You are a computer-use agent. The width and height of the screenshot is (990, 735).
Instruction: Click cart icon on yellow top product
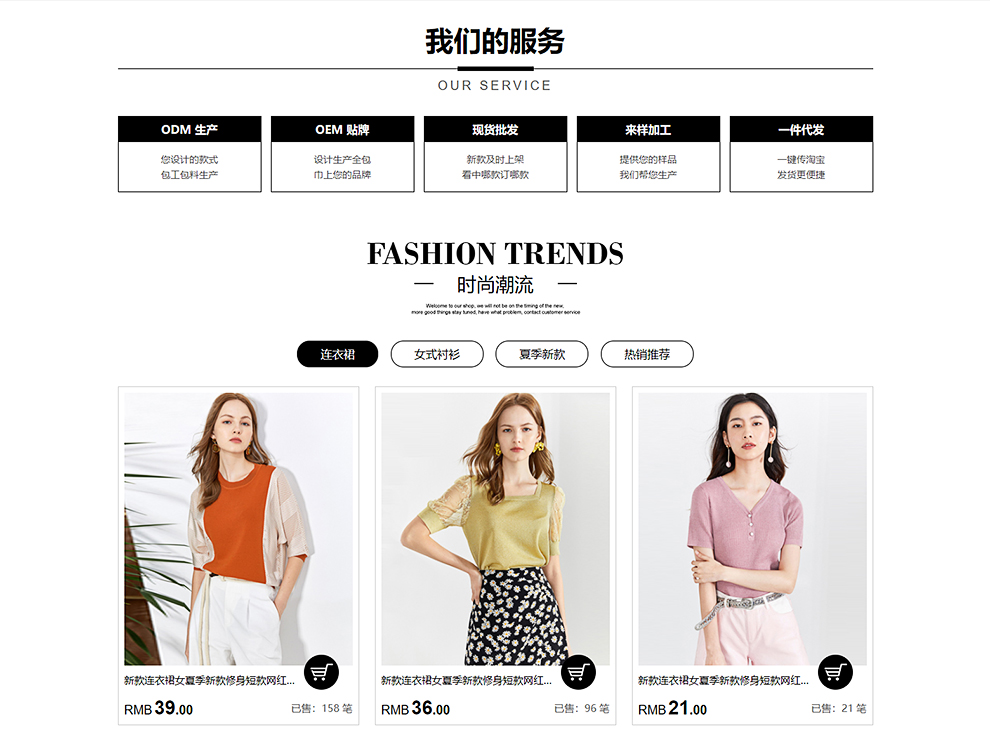click(x=578, y=672)
